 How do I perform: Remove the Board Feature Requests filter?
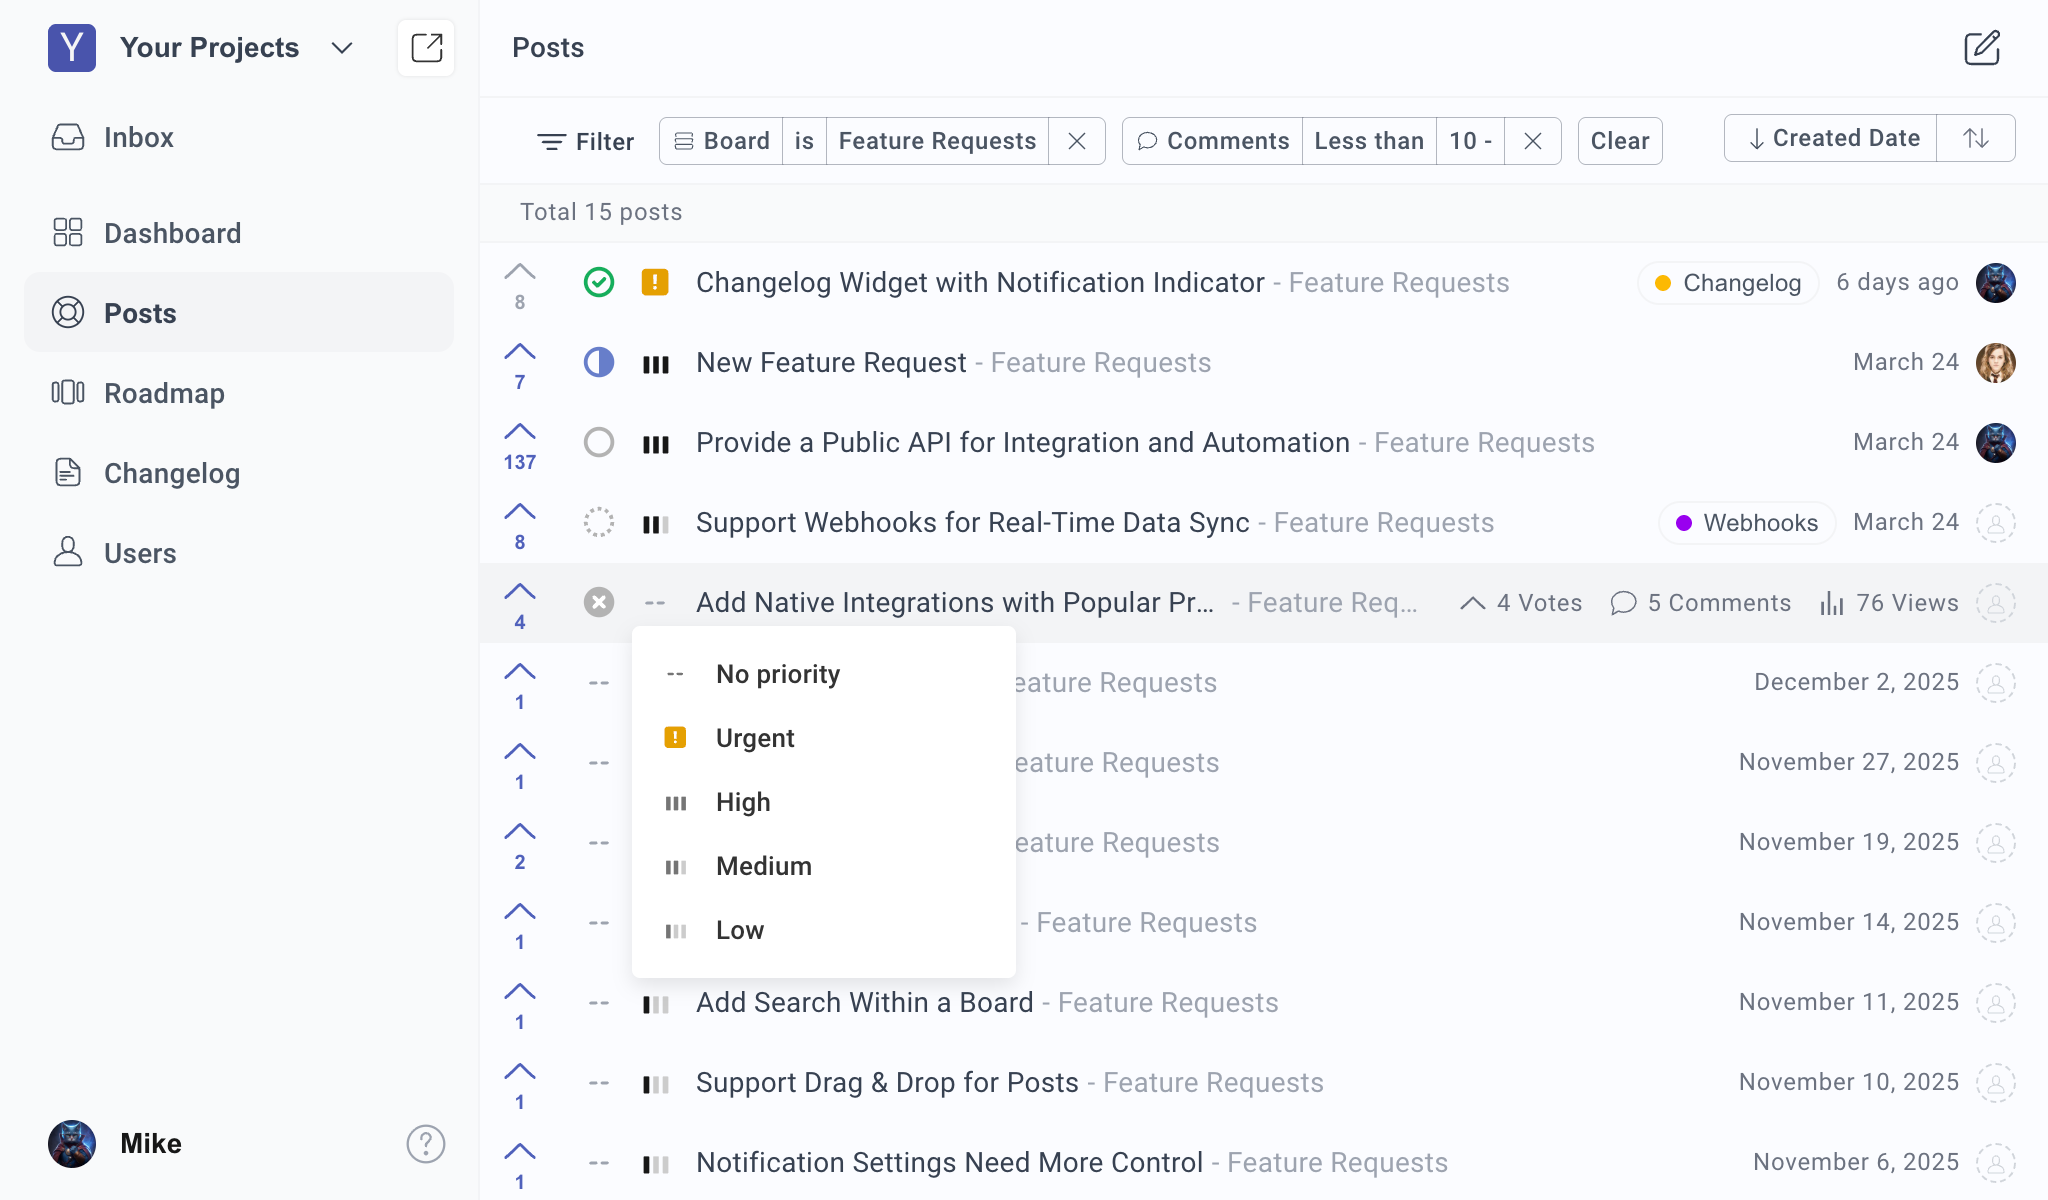pyautogui.click(x=1076, y=141)
